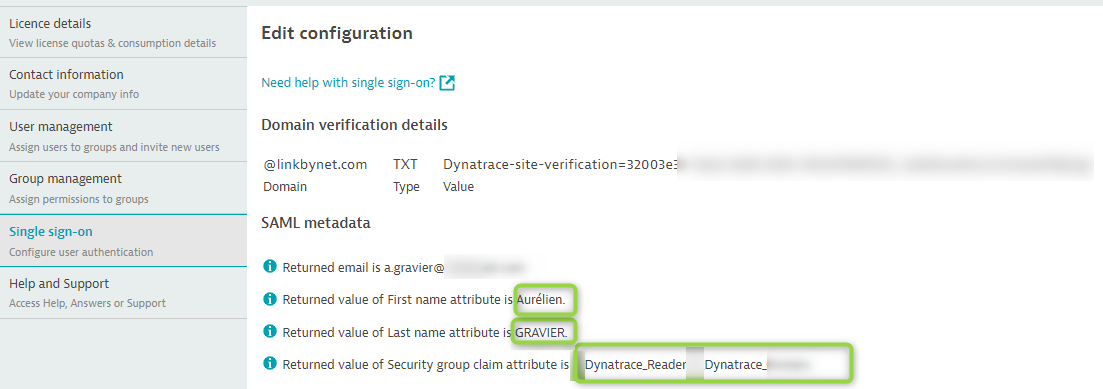
Task: Go to Contact information section
Action: (123, 84)
